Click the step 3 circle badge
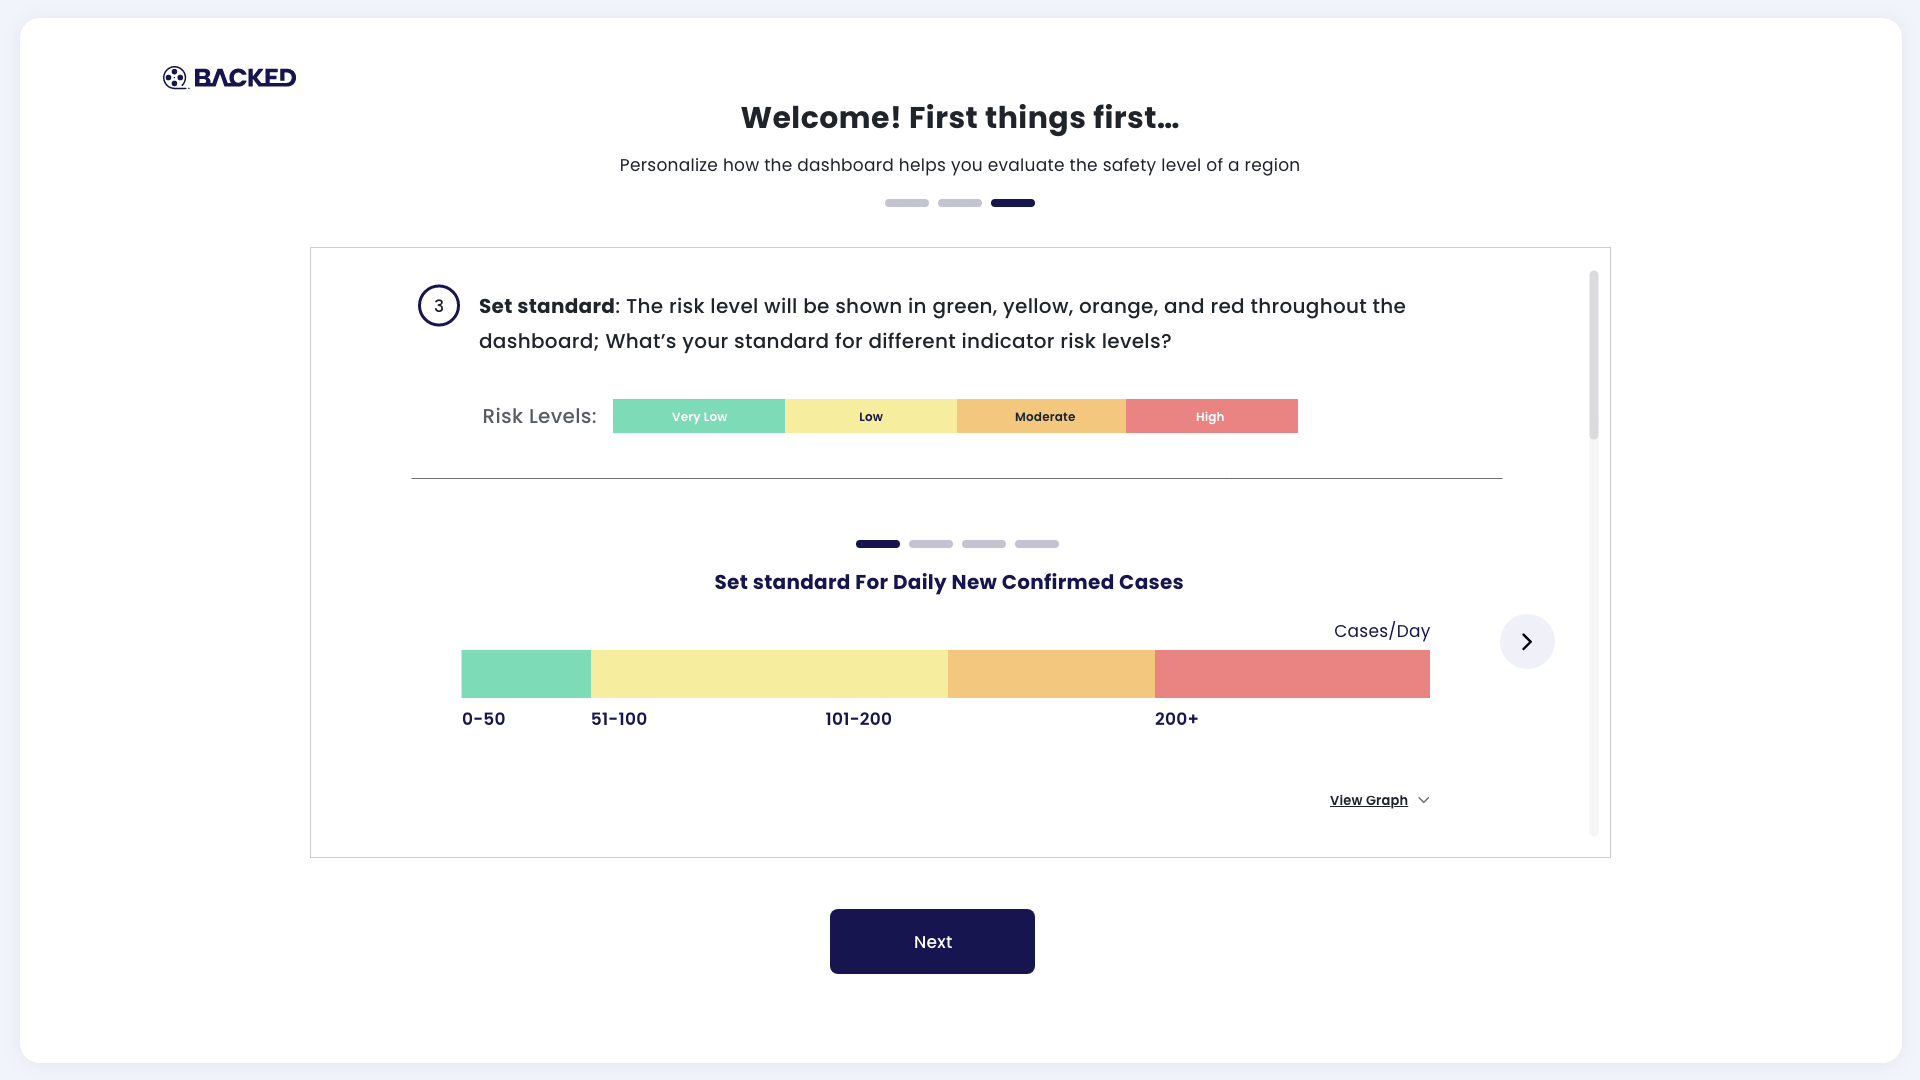 (439, 306)
